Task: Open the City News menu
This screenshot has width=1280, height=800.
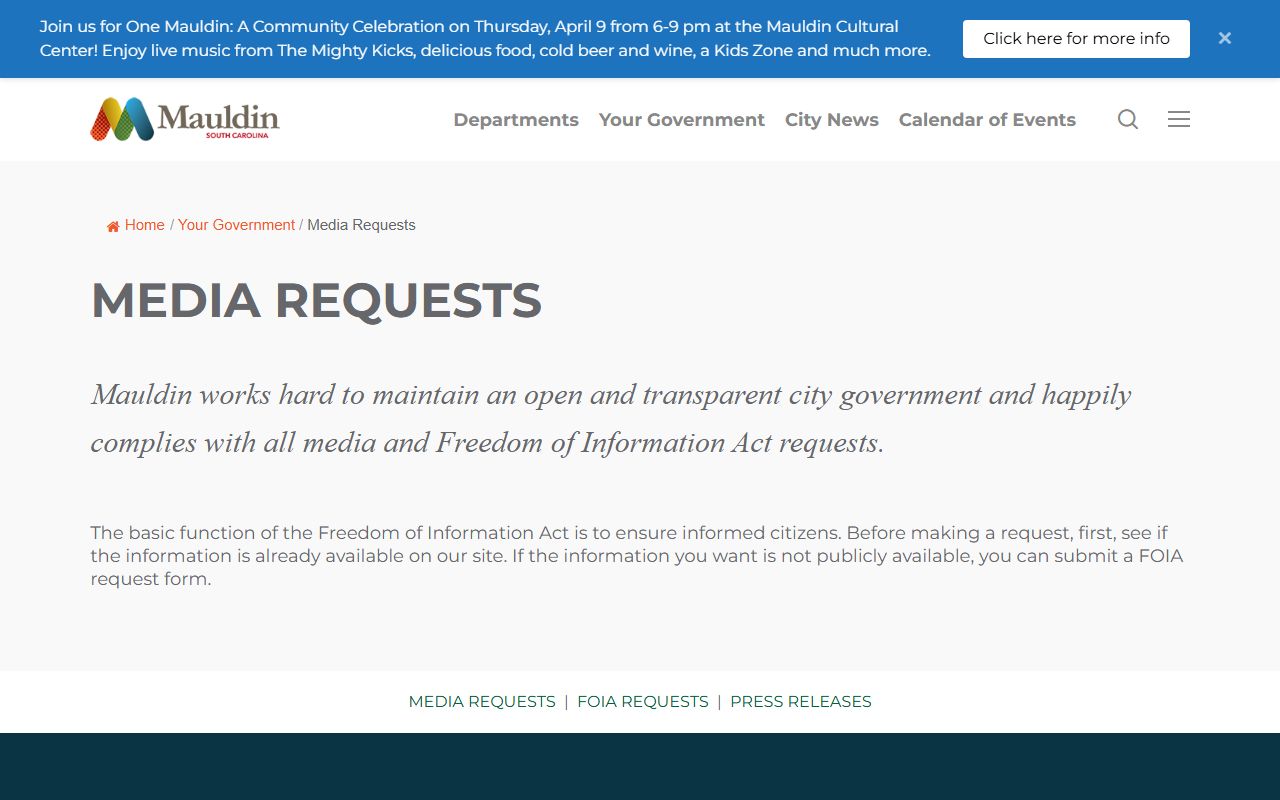Action: 832,120
